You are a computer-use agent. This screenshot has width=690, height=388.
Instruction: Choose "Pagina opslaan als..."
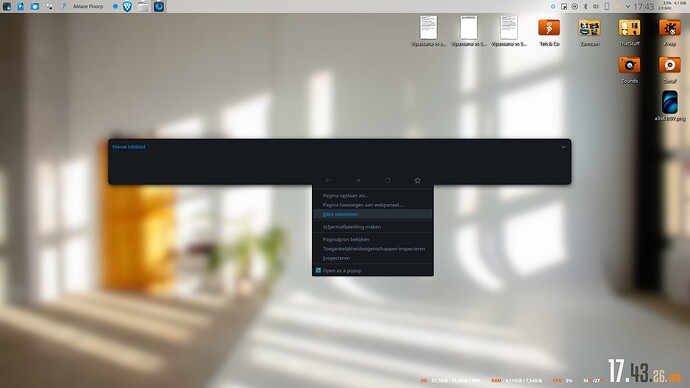[373, 196]
